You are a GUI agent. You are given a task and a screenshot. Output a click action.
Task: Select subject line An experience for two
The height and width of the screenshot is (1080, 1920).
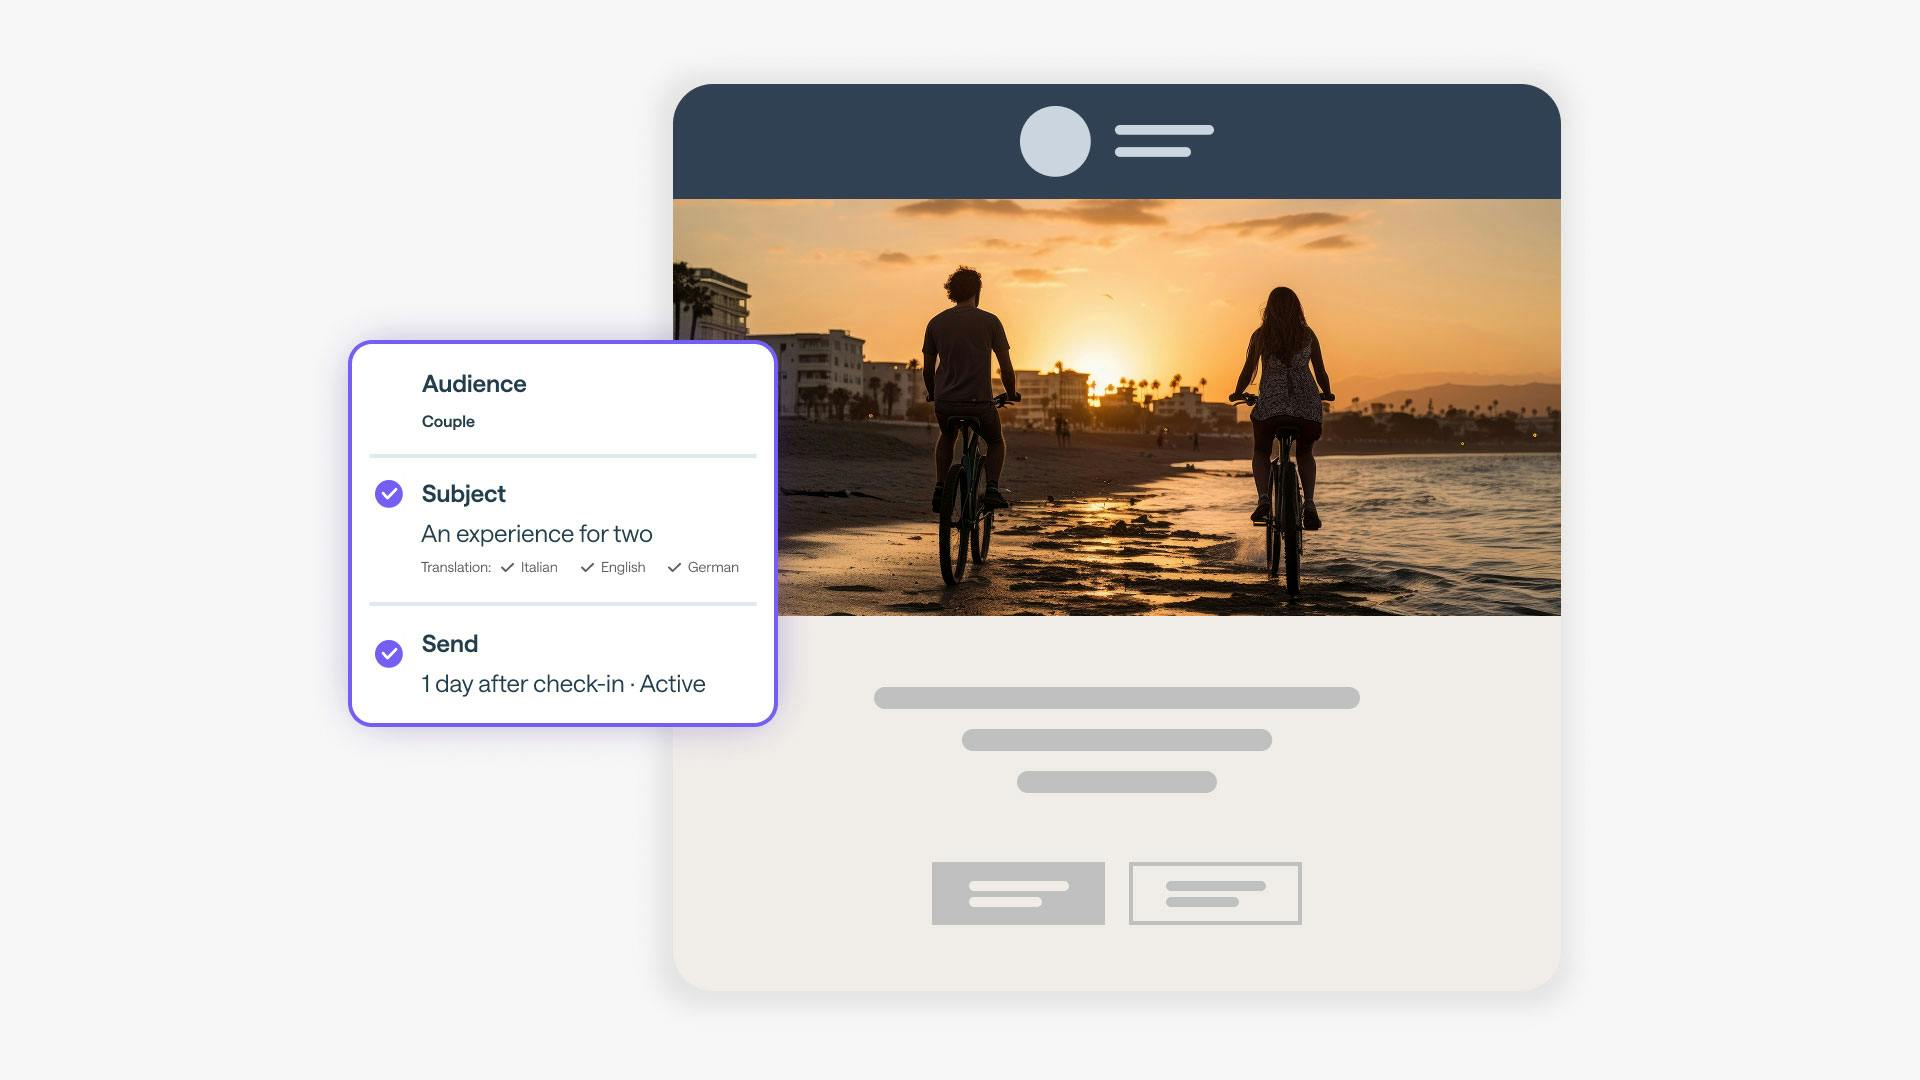click(537, 534)
